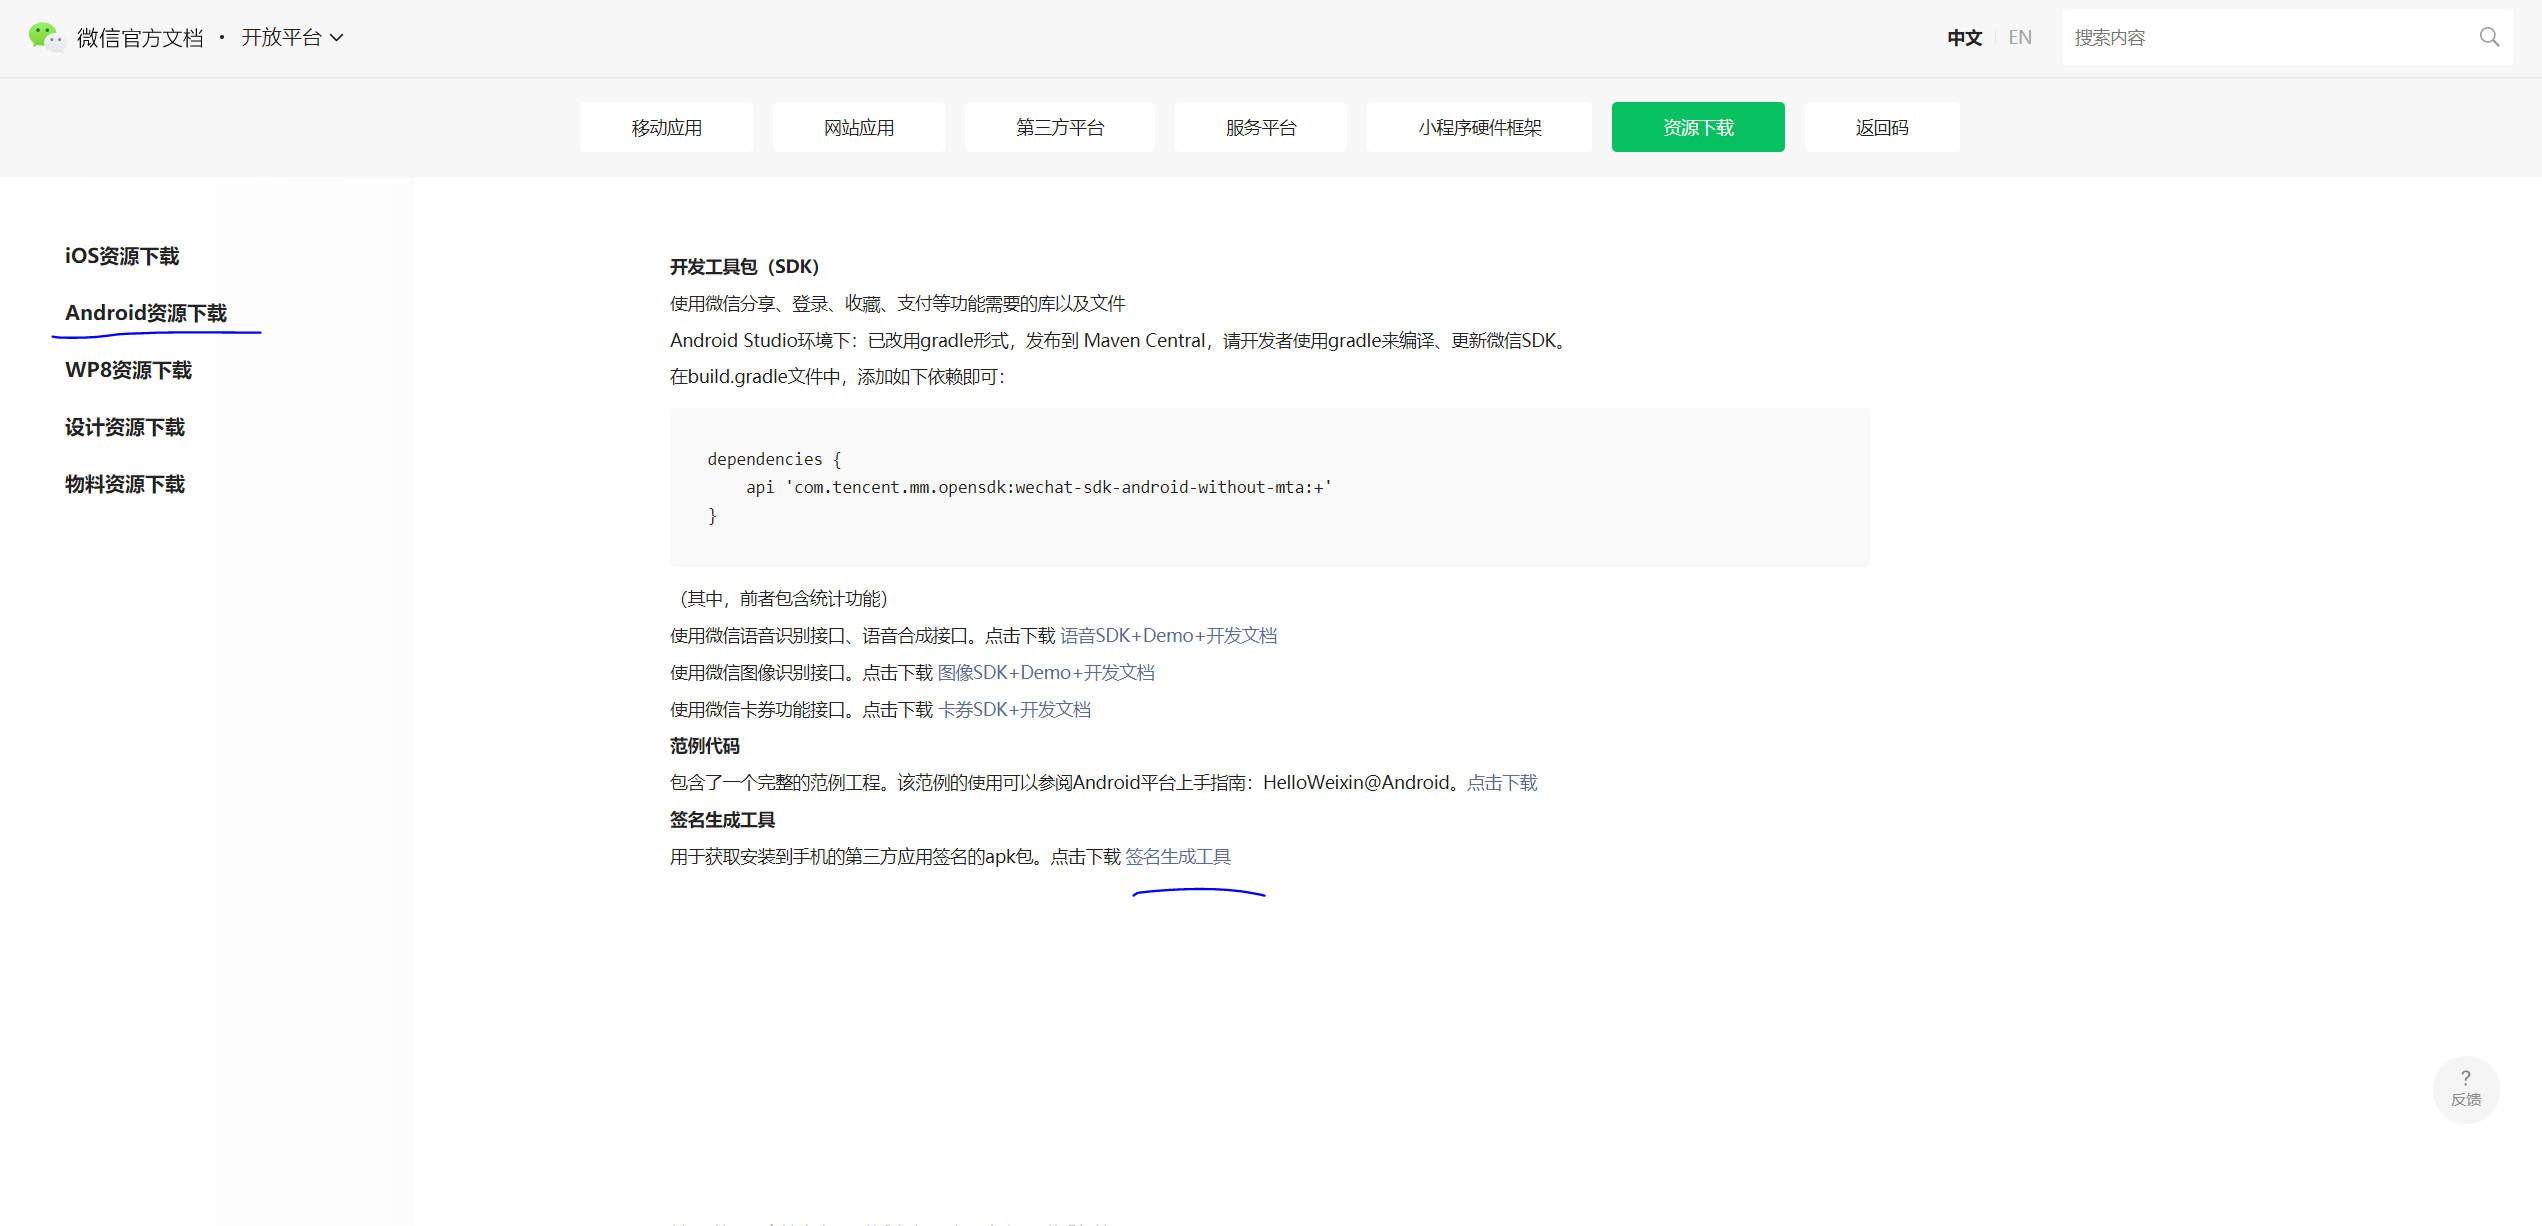Click the 微信官方文档 title text
The height and width of the screenshot is (1226, 2542).
click(140, 37)
